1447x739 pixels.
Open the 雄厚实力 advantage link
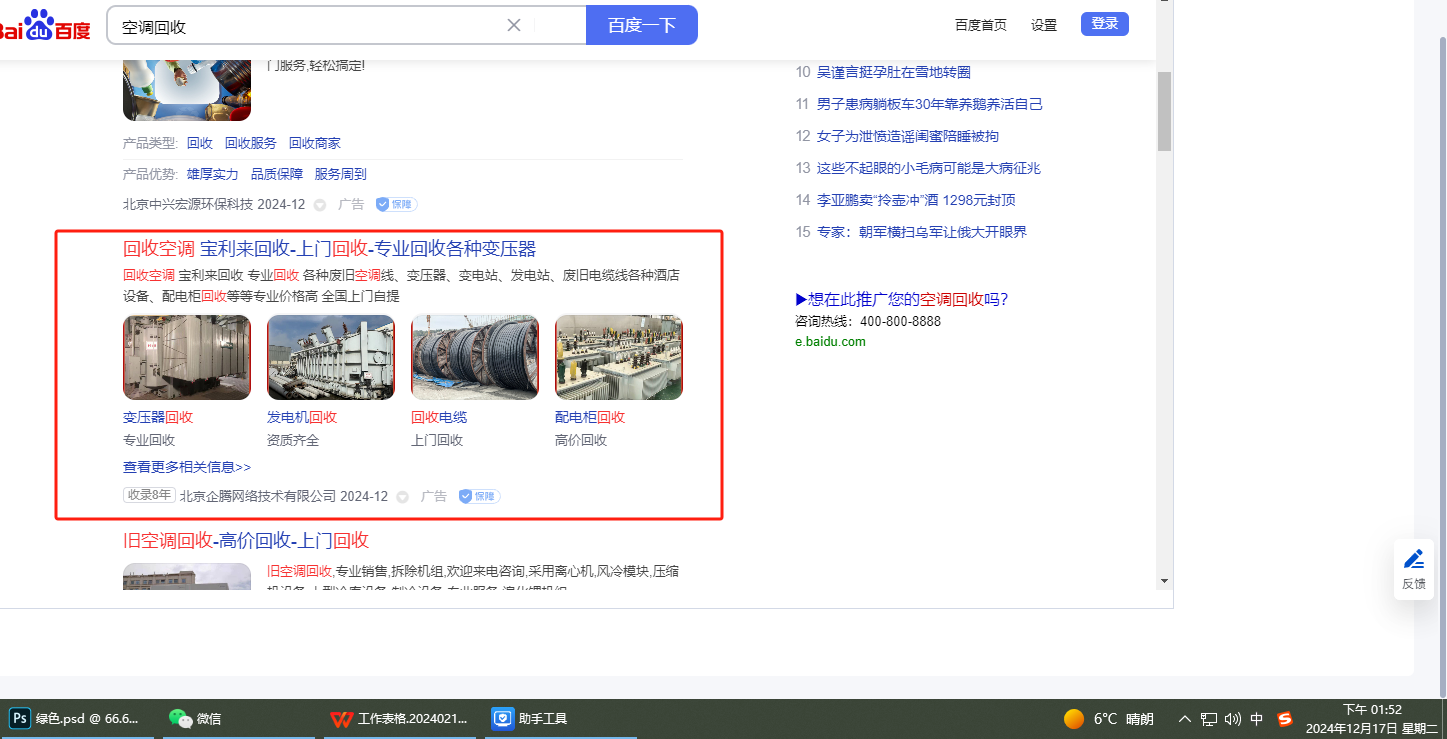213,174
